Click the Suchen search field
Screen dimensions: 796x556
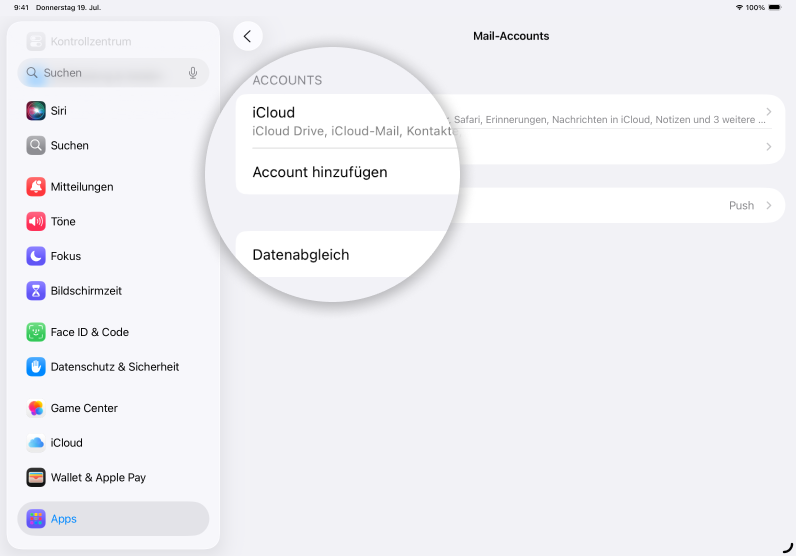coord(110,73)
